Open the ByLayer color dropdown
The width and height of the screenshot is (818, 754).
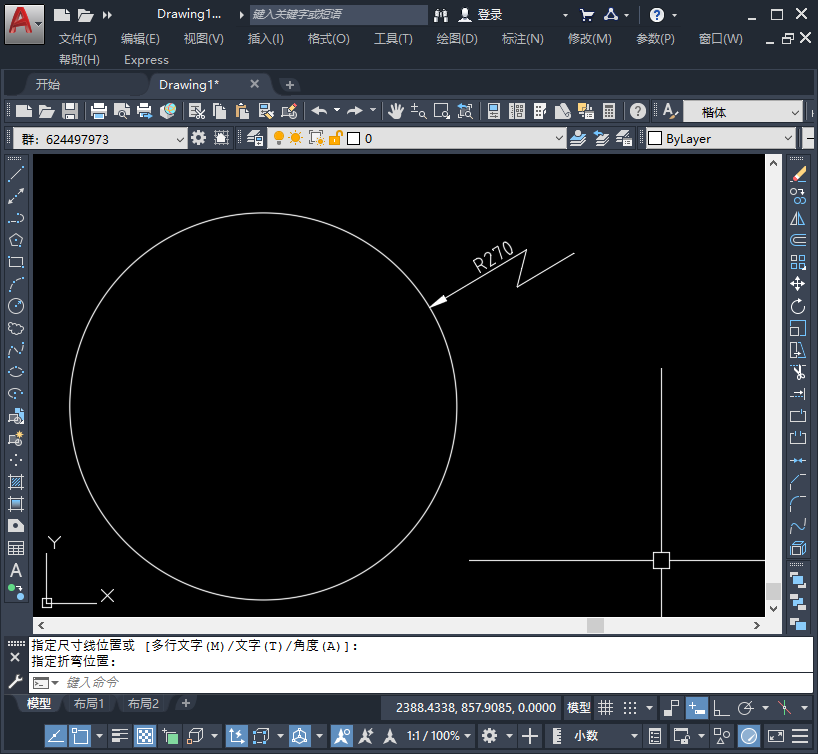[x=721, y=138]
